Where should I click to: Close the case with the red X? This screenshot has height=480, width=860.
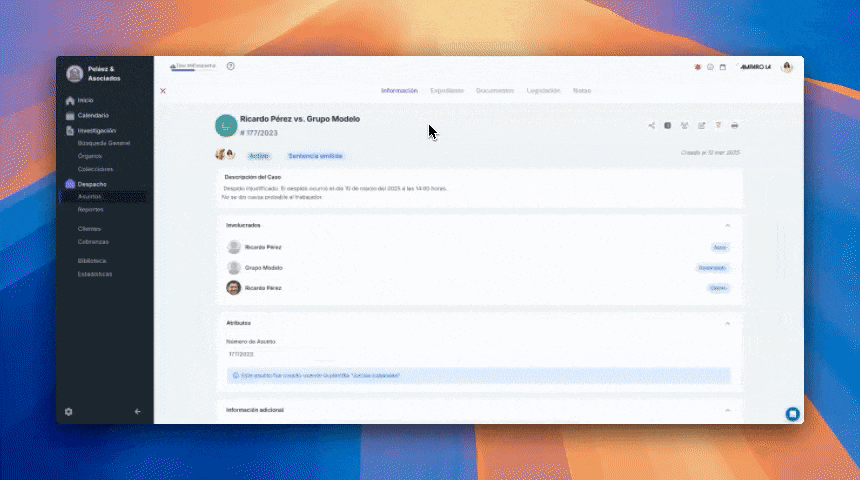(x=163, y=91)
